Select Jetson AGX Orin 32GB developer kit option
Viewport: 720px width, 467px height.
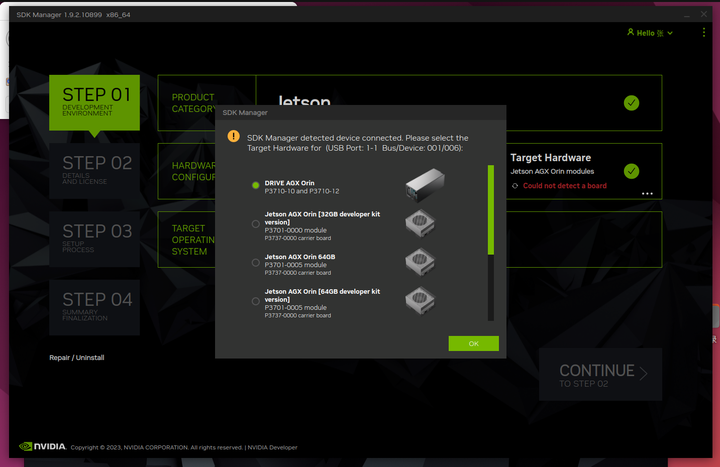[255, 224]
